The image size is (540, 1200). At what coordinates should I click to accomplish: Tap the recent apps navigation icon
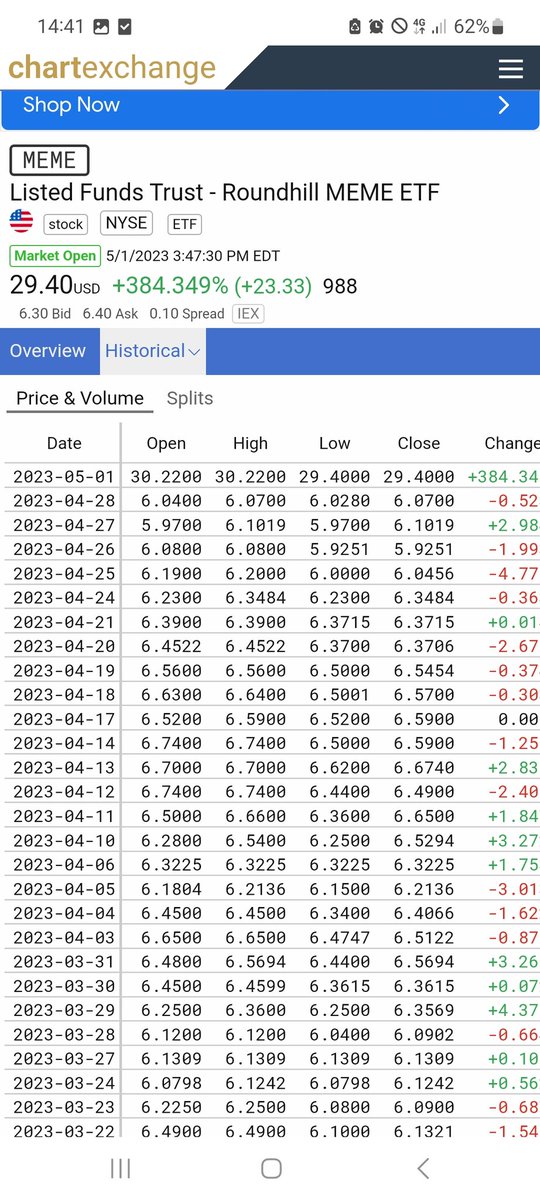click(x=120, y=1167)
